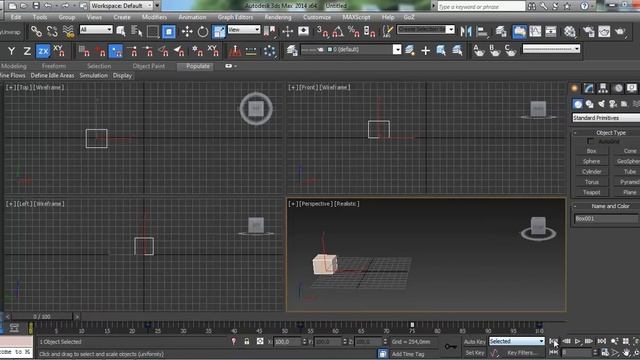Activate the Select and Scale tool
This screenshot has width=640, height=360.
tap(219, 31)
